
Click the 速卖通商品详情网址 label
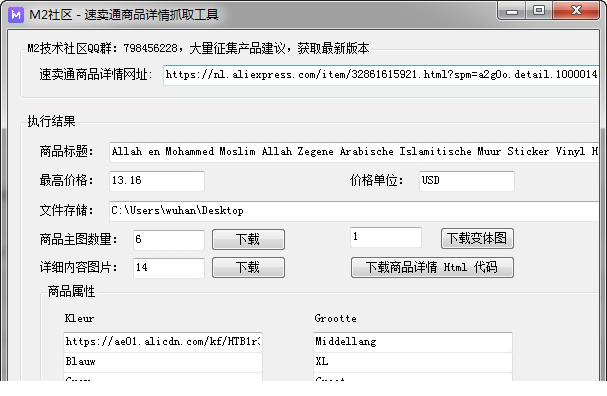96,74
